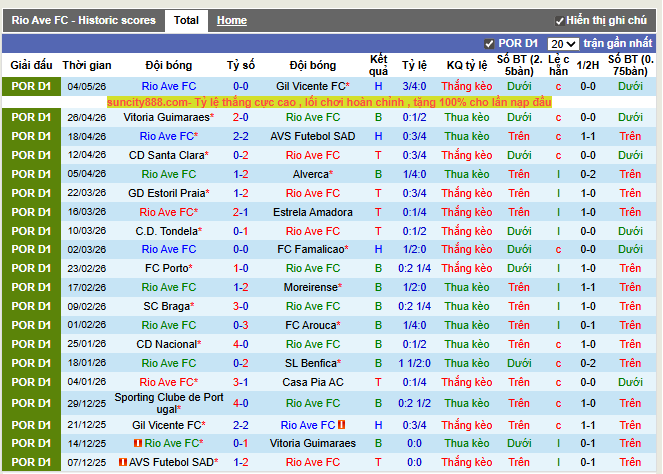
Task: Click the Giải đấu column header
Action: click(31, 65)
